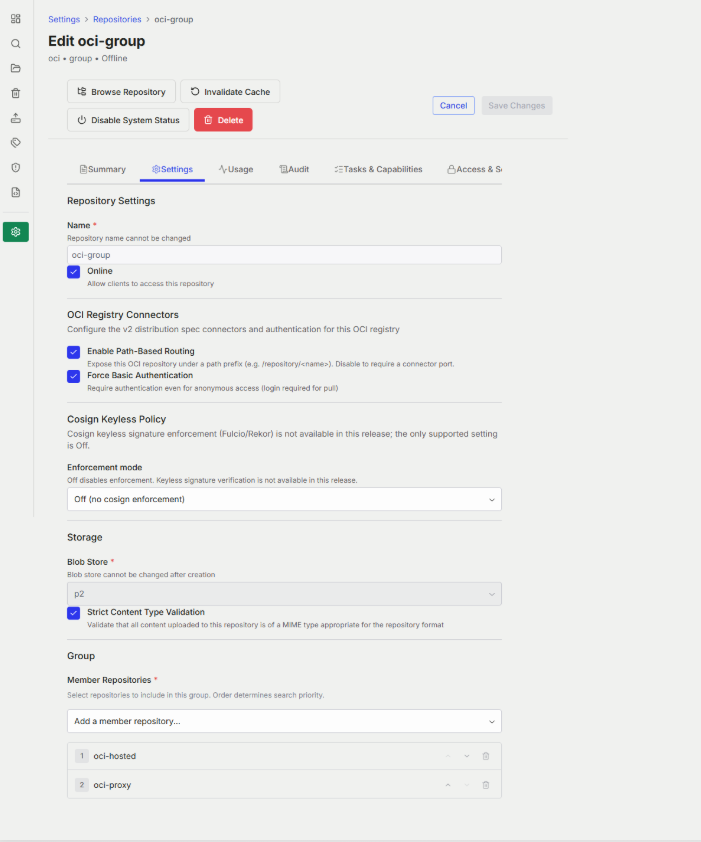This screenshot has height=842, width=701.
Task: Open the Enforcement mode dropdown
Action: pyautogui.click(x=284, y=499)
